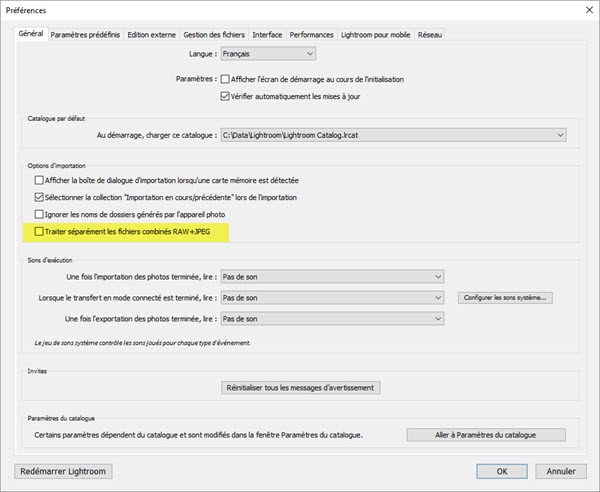600x492 pixels.
Task: Click the Invites group label
Action: 37,371
